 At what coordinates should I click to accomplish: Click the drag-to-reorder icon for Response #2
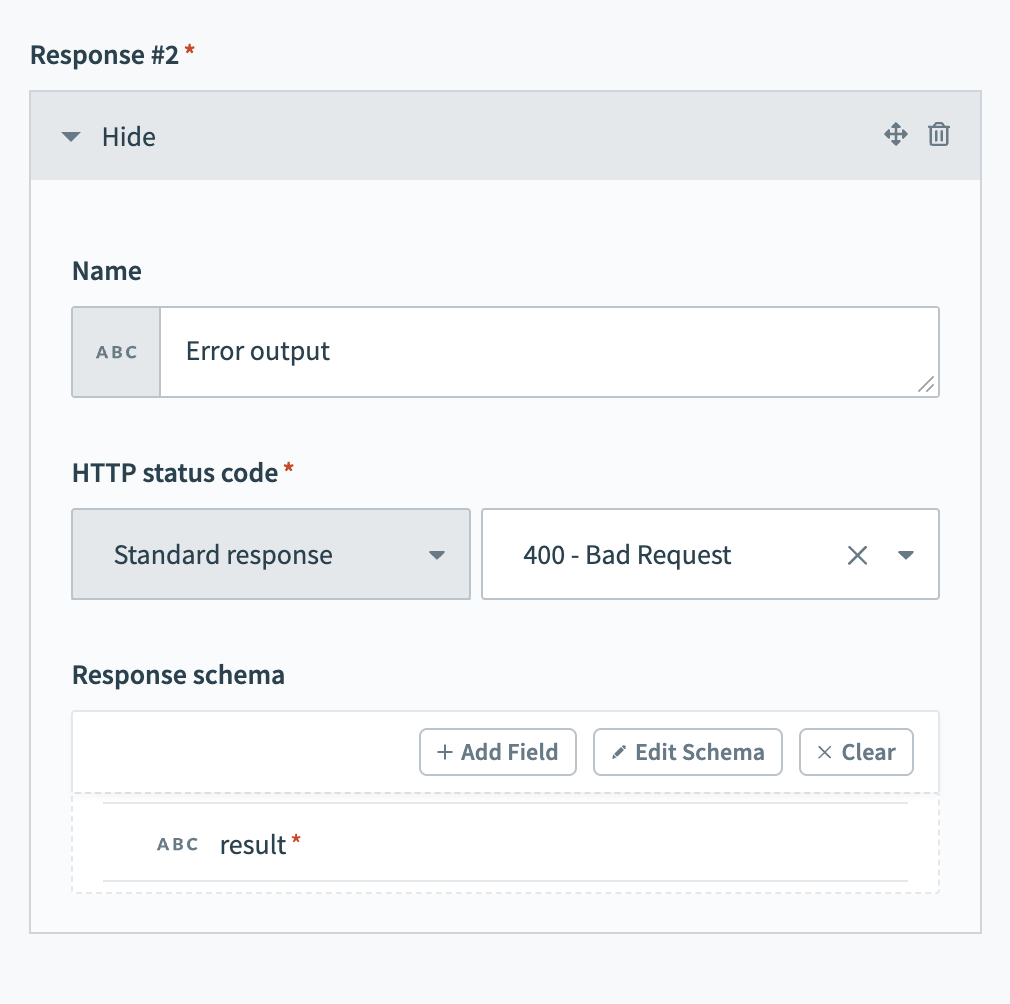pos(896,134)
